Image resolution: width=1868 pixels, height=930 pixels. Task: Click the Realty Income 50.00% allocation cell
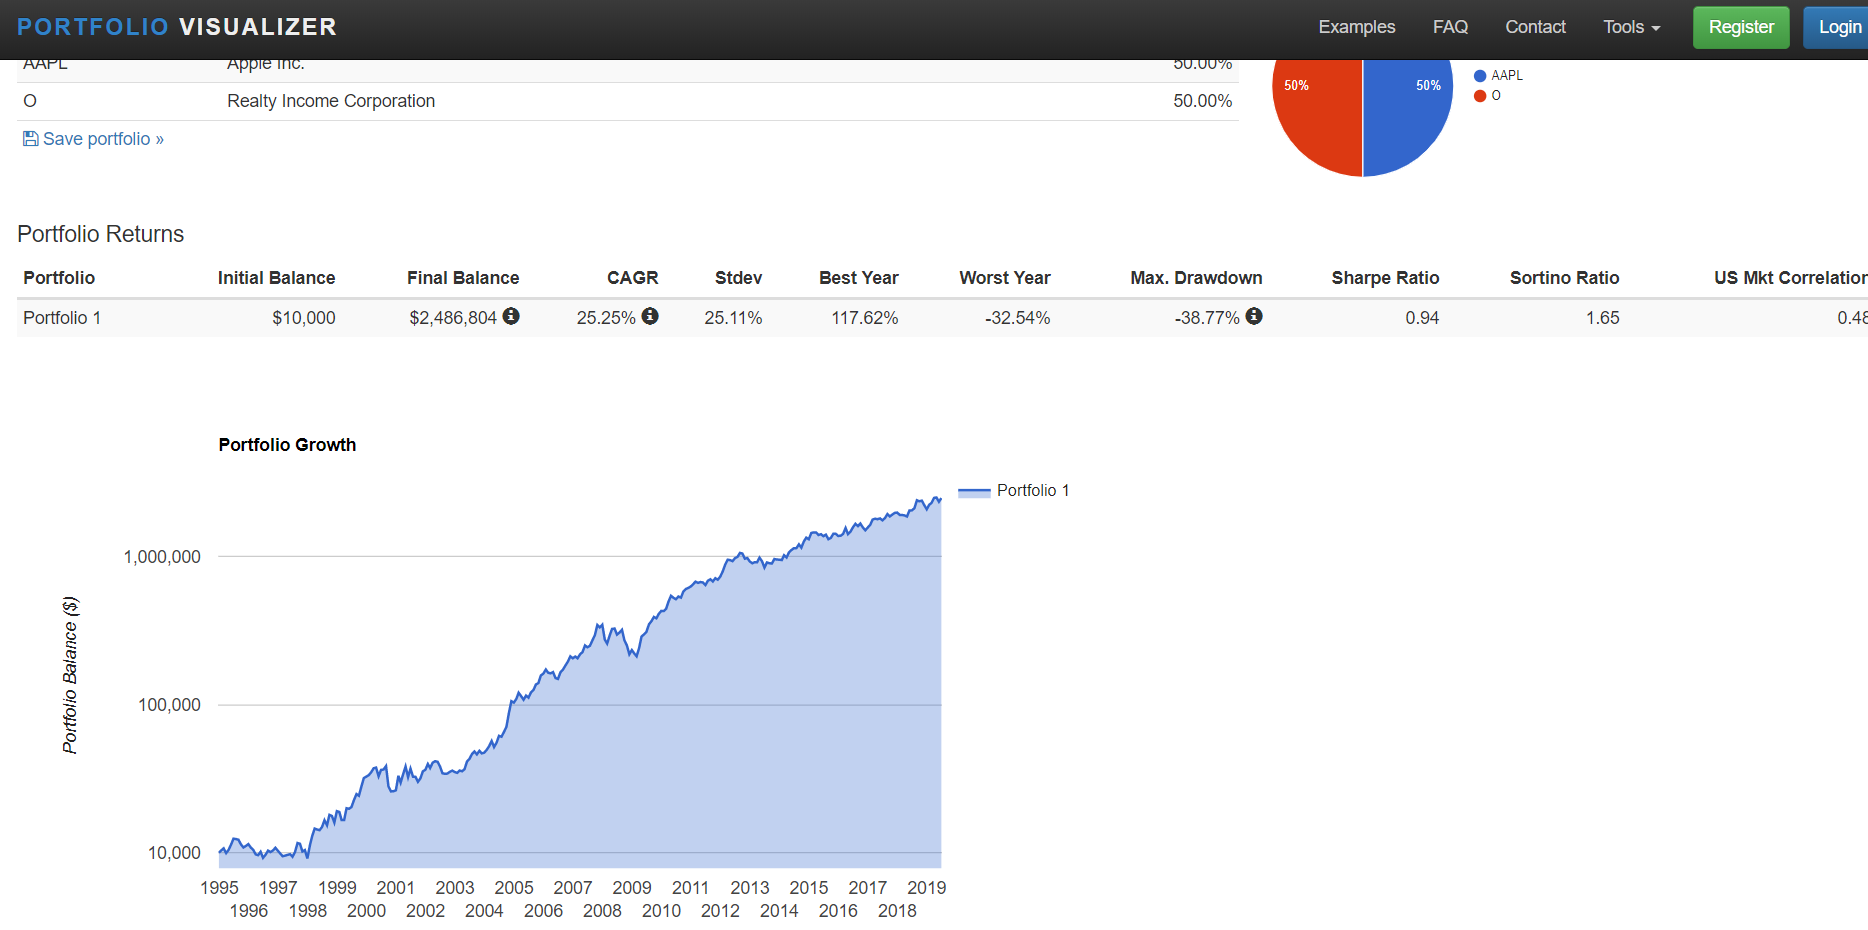coord(1202,101)
